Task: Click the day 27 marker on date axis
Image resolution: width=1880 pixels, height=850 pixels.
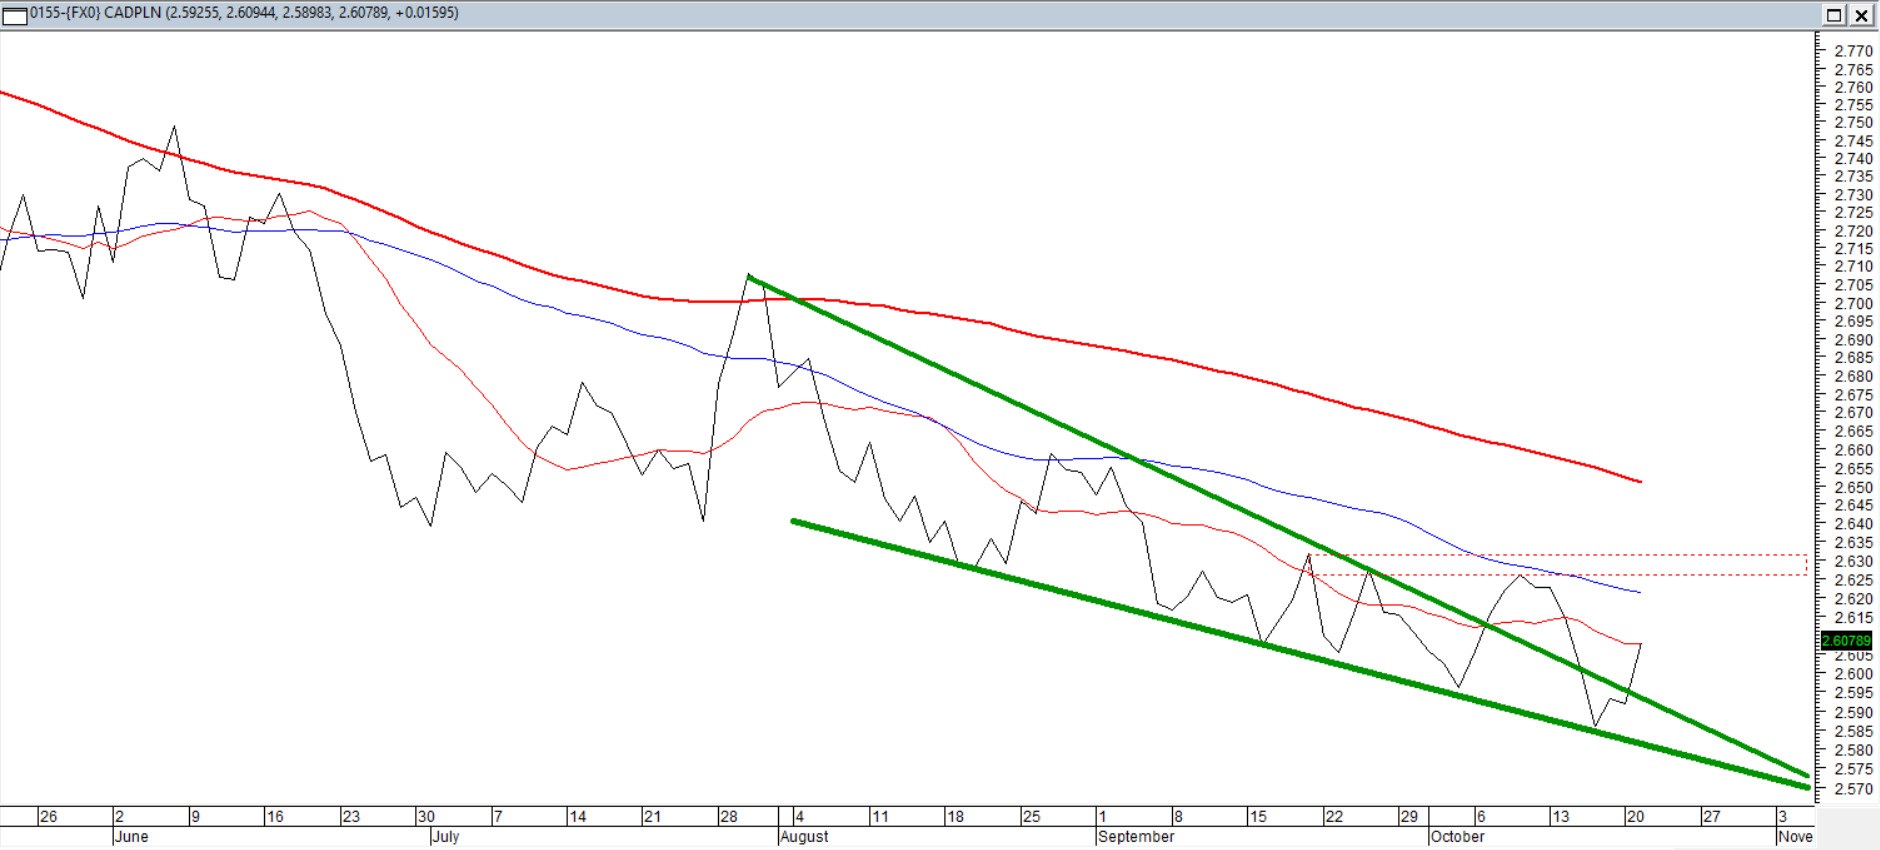Action: [x=1711, y=817]
